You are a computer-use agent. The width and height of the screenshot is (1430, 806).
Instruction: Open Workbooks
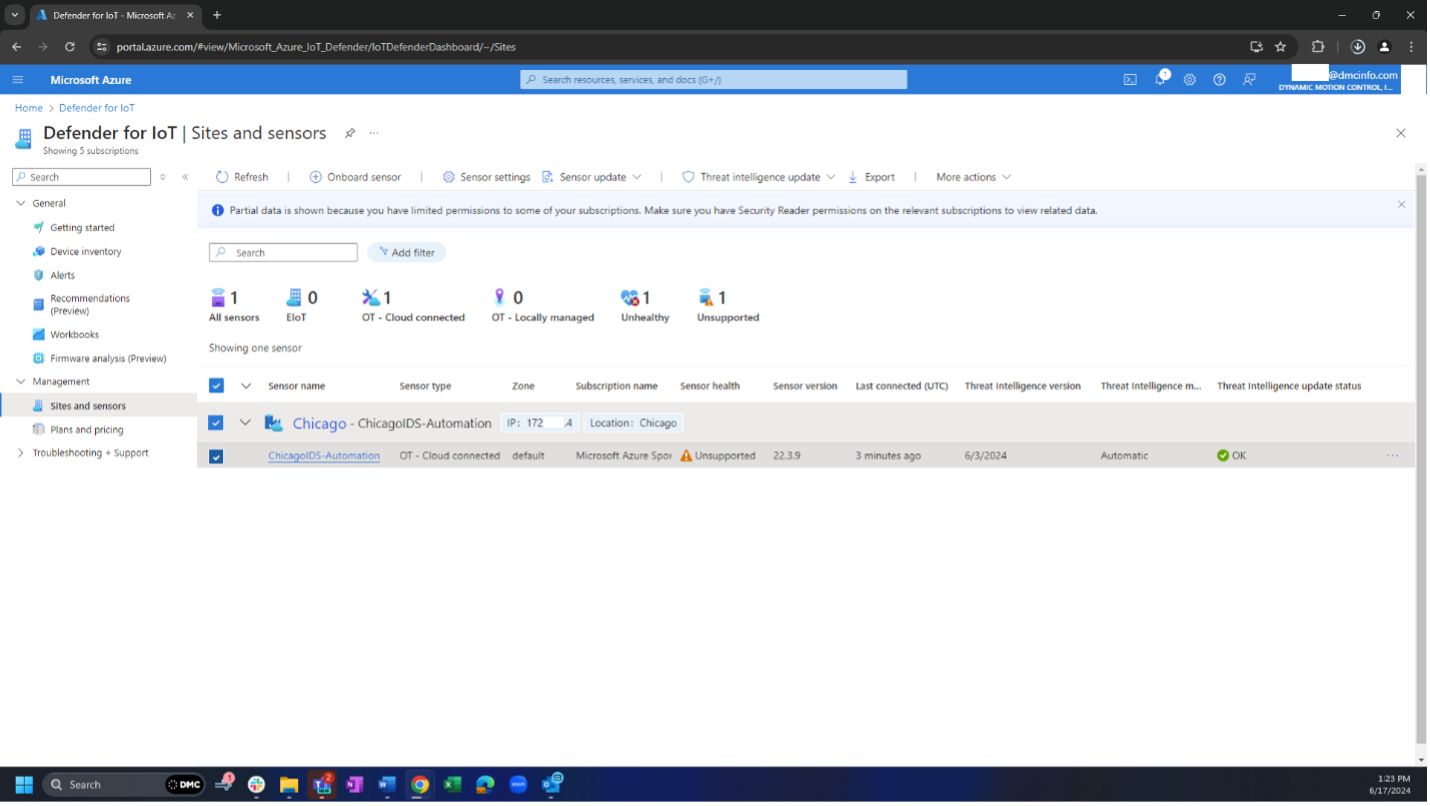tap(74, 335)
